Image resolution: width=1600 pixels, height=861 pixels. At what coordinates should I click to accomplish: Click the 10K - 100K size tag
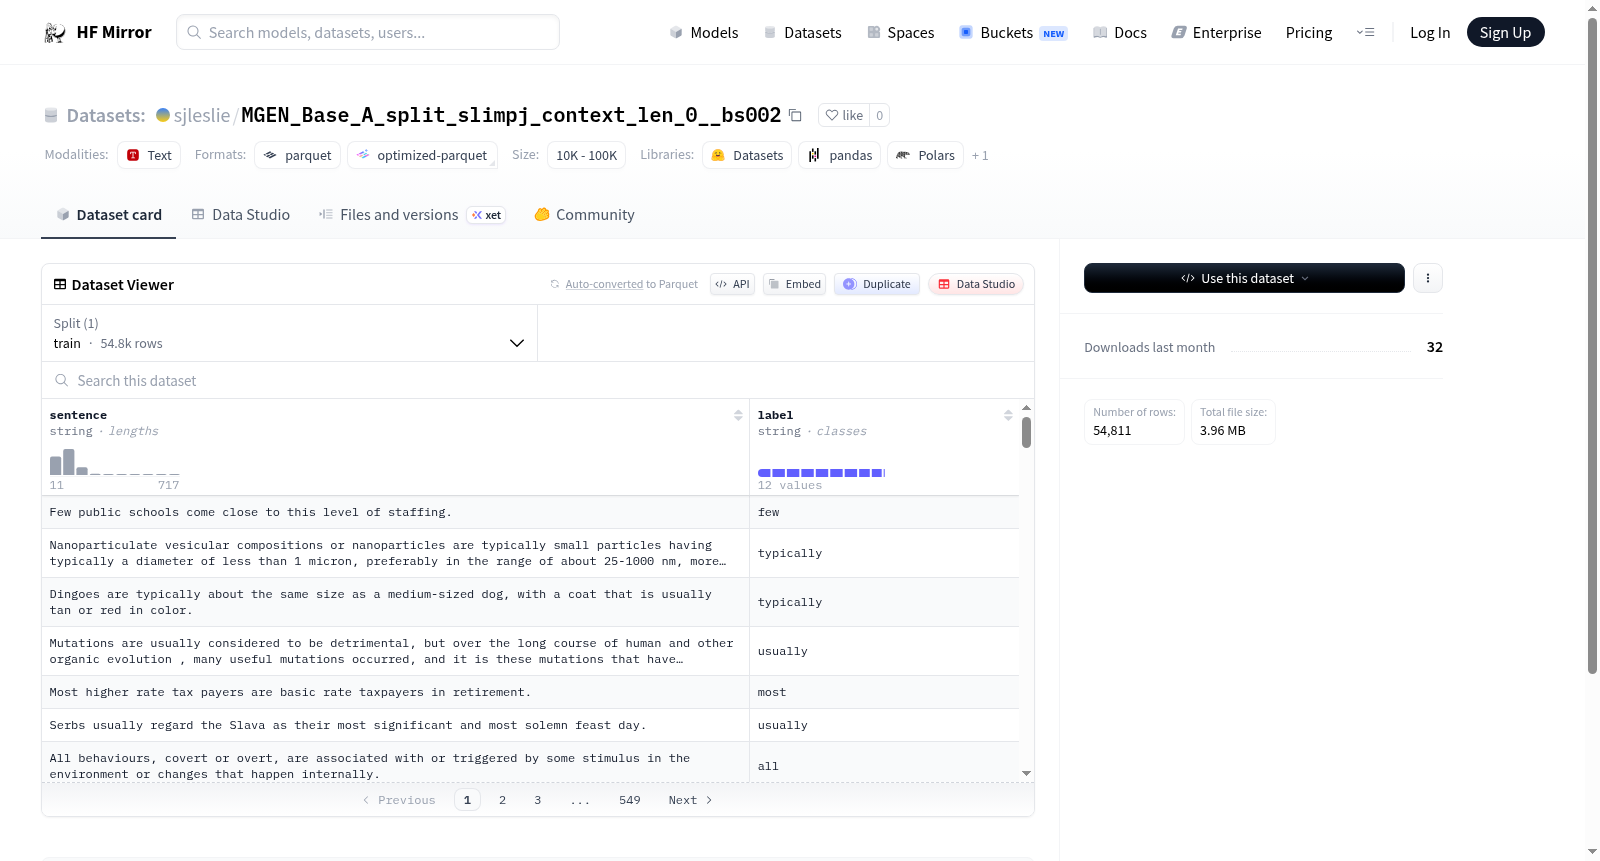(586, 155)
